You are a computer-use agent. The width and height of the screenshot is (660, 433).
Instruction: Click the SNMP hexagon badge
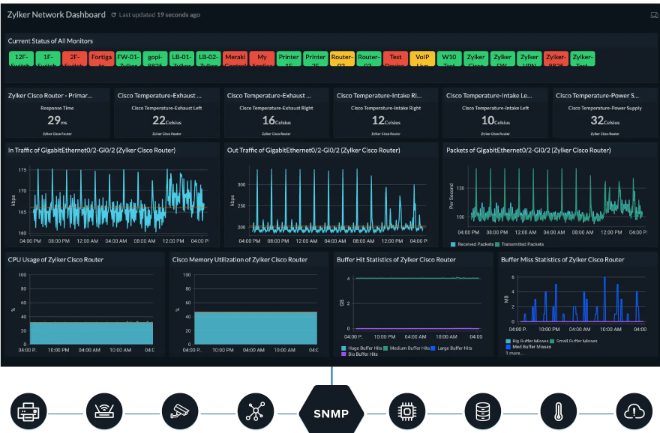point(329,411)
